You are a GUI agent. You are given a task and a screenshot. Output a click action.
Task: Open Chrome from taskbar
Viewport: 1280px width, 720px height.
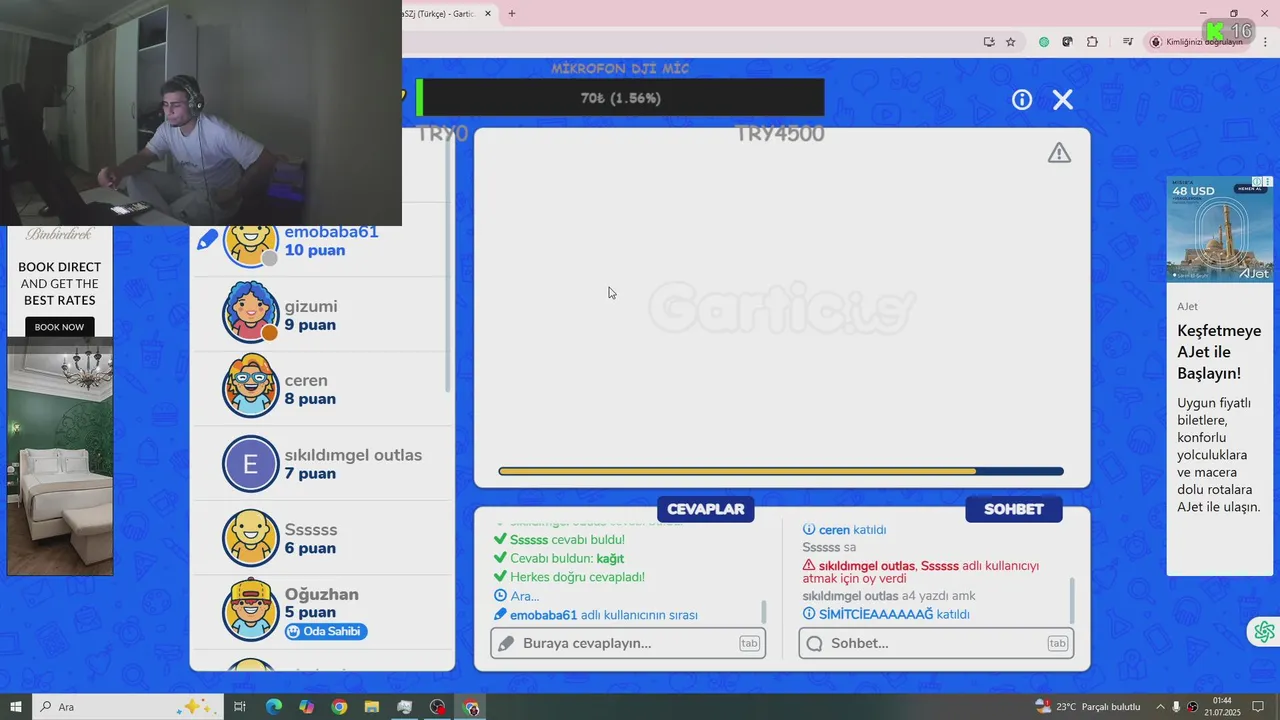[339, 707]
